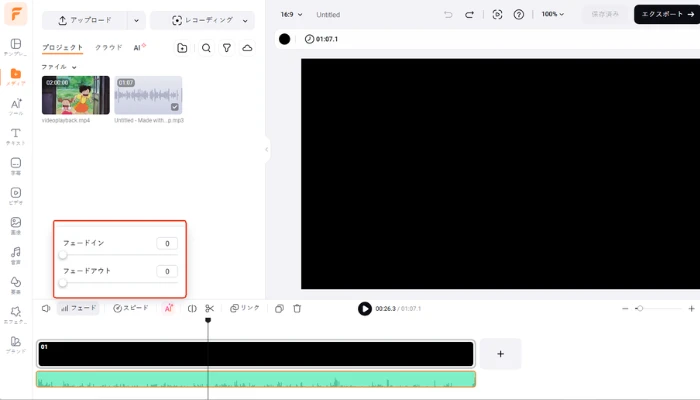This screenshot has width=700, height=400.
Task: Open the Image sidebar panel
Action: 16,226
